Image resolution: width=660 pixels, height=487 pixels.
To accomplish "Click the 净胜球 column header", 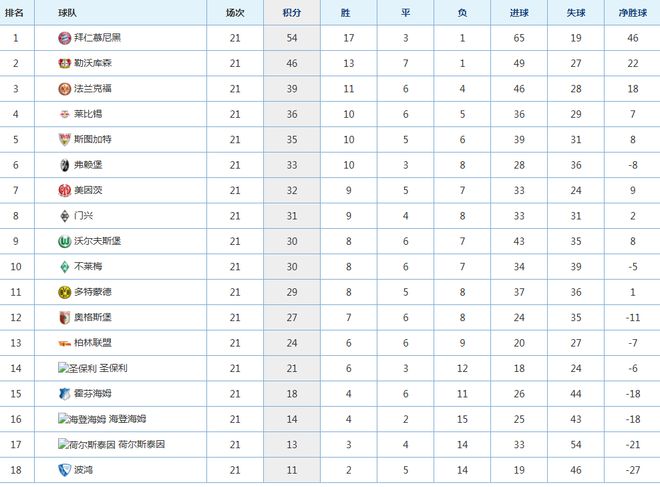I will (x=630, y=12).
